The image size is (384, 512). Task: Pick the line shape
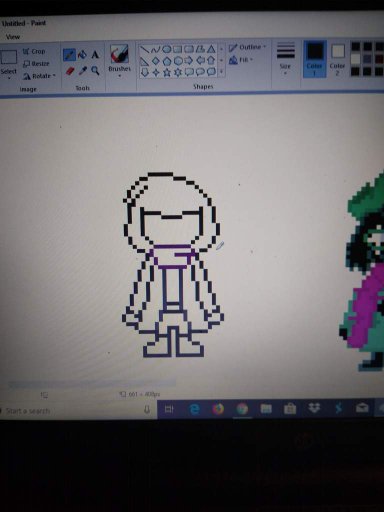(x=144, y=50)
